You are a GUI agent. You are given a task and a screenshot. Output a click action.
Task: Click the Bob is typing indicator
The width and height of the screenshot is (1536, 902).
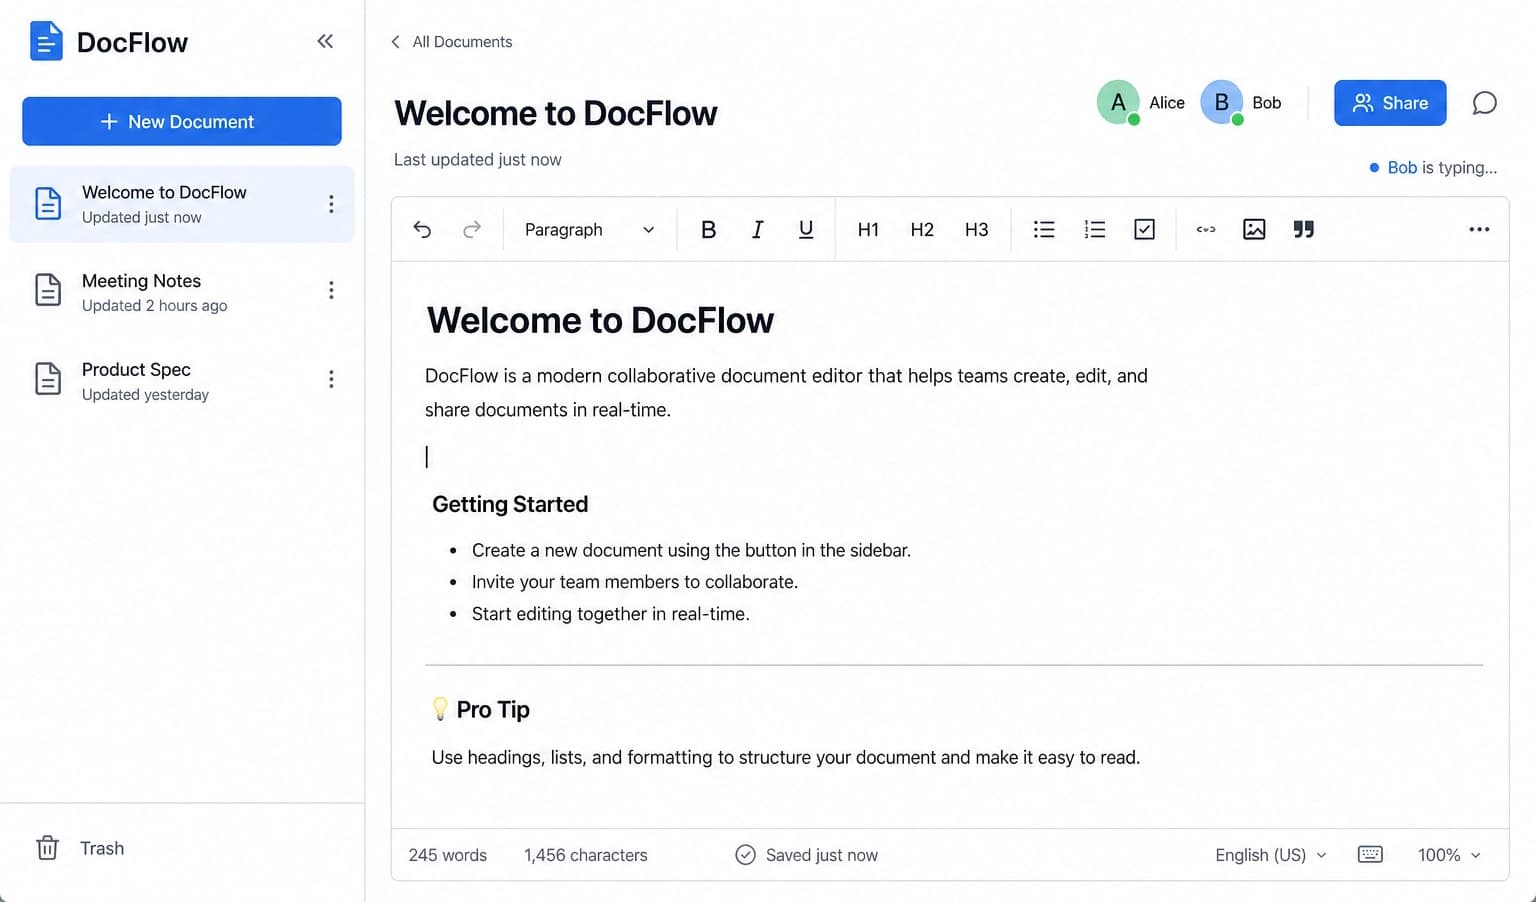pos(1433,167)
